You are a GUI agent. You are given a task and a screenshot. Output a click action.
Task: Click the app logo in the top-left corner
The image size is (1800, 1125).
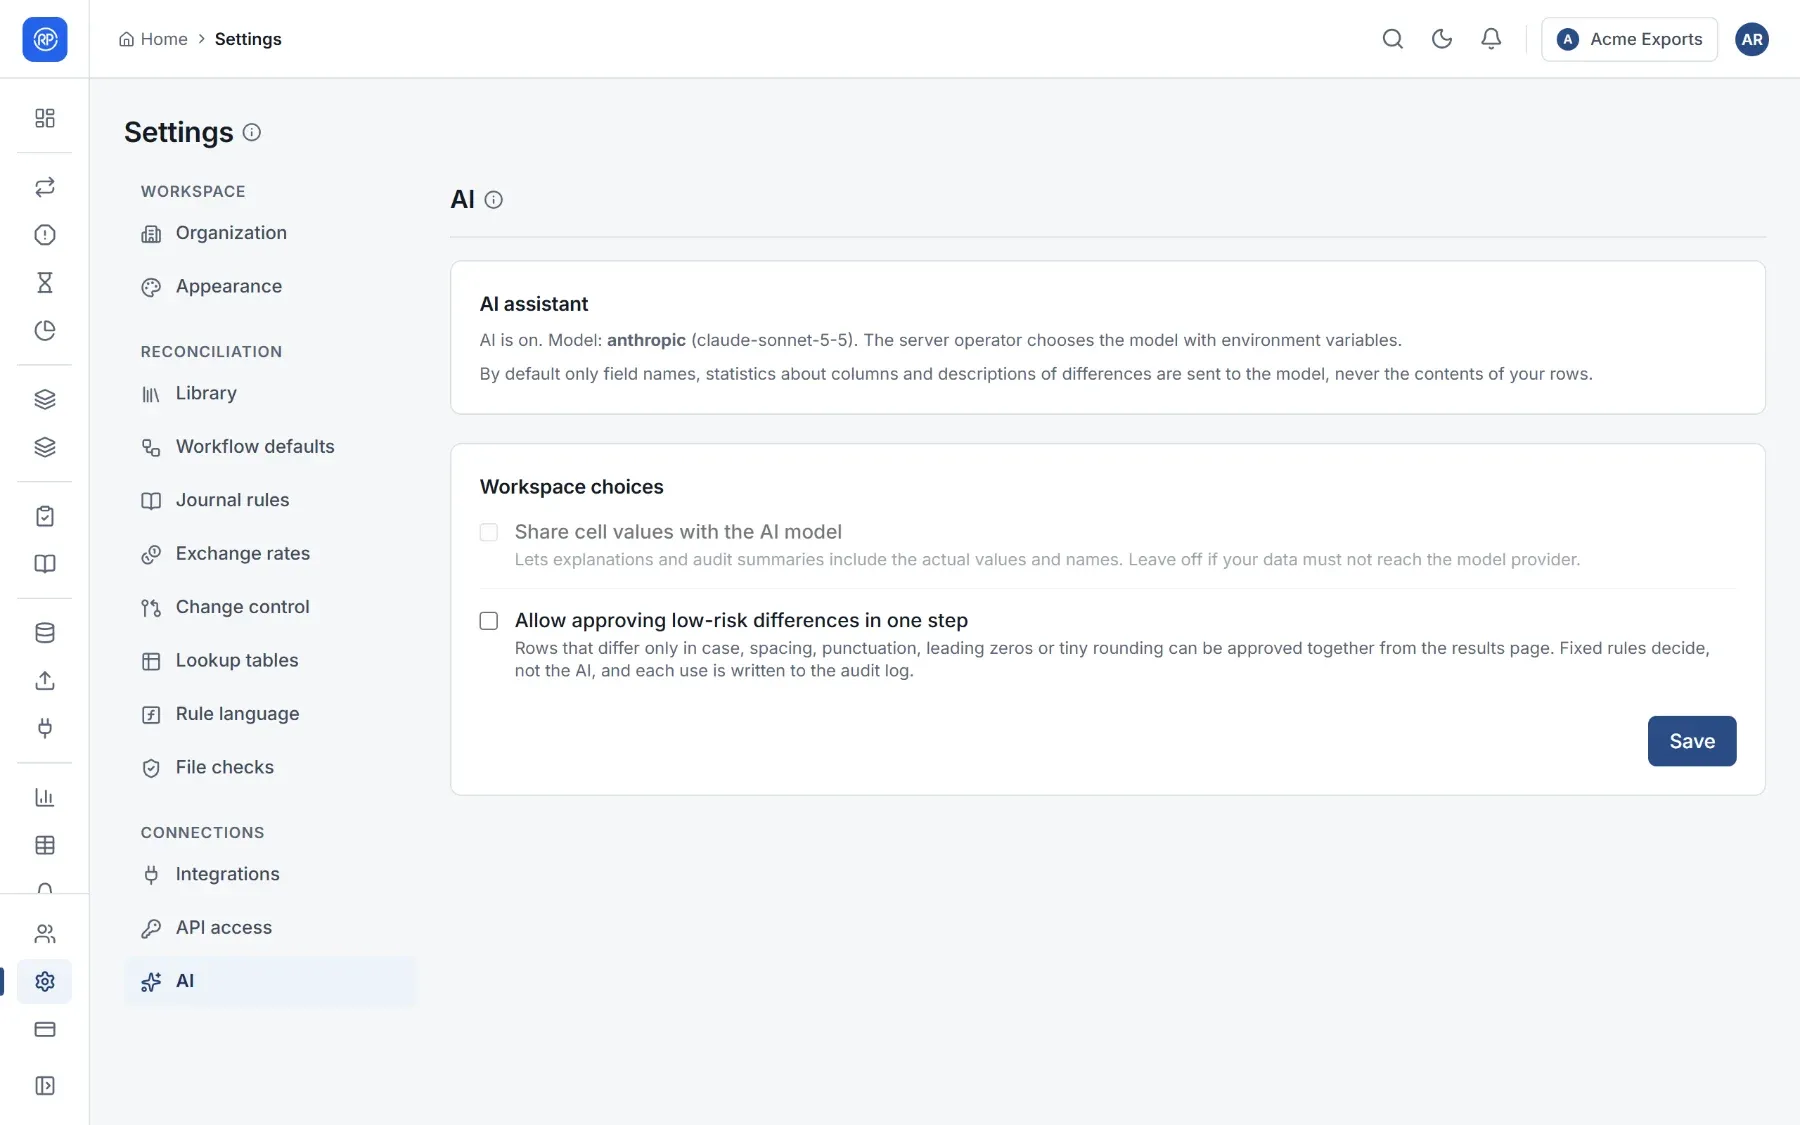[45, 39]
